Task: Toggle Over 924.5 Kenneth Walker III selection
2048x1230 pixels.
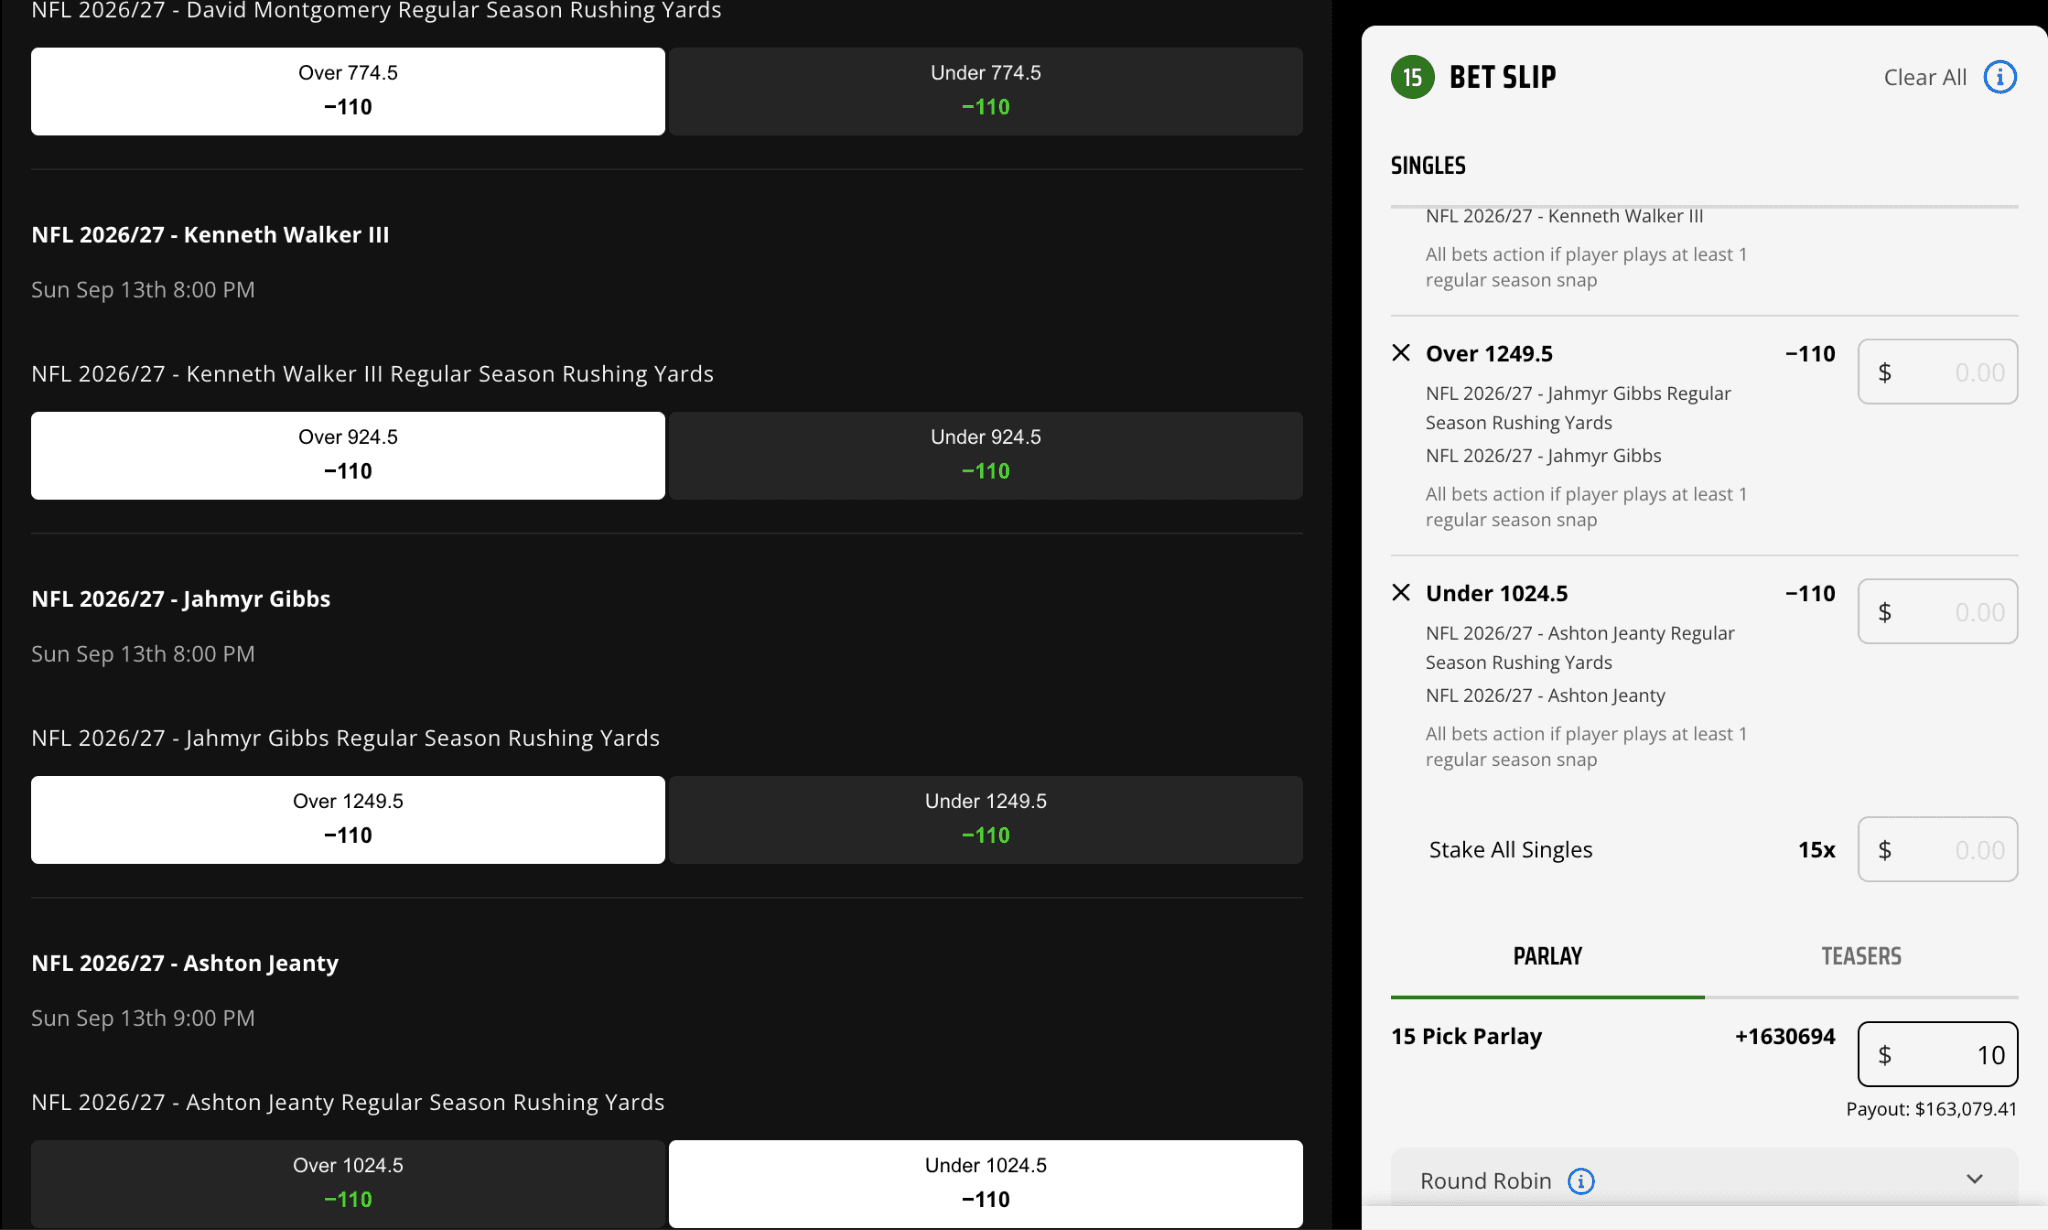Action: [347, 455]
